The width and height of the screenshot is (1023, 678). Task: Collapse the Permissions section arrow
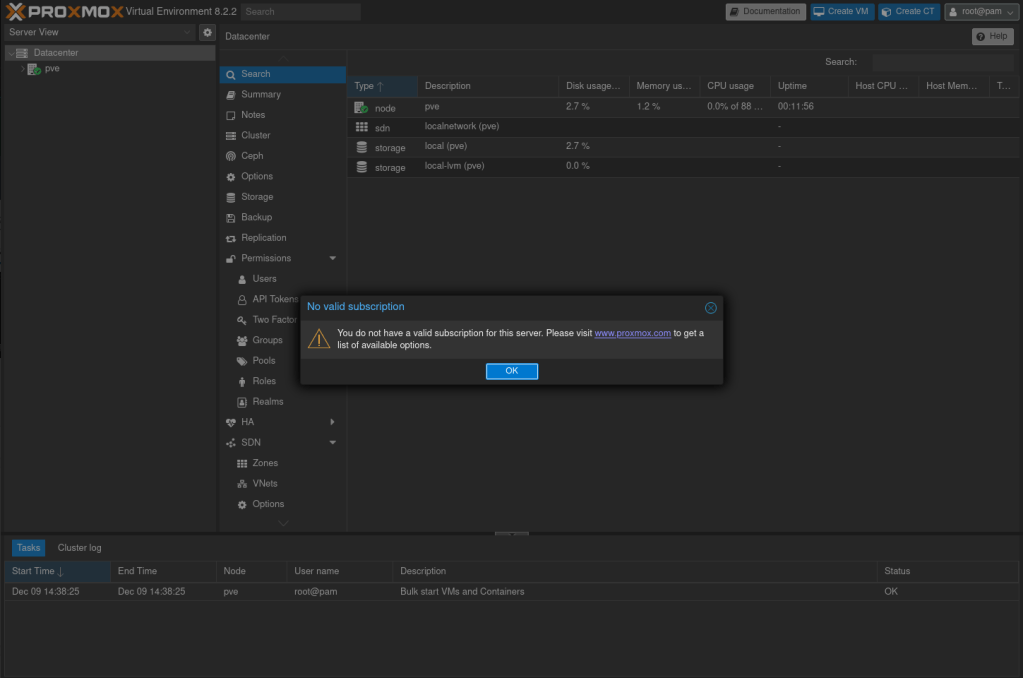pyautogui.click(x=332, y=259)
